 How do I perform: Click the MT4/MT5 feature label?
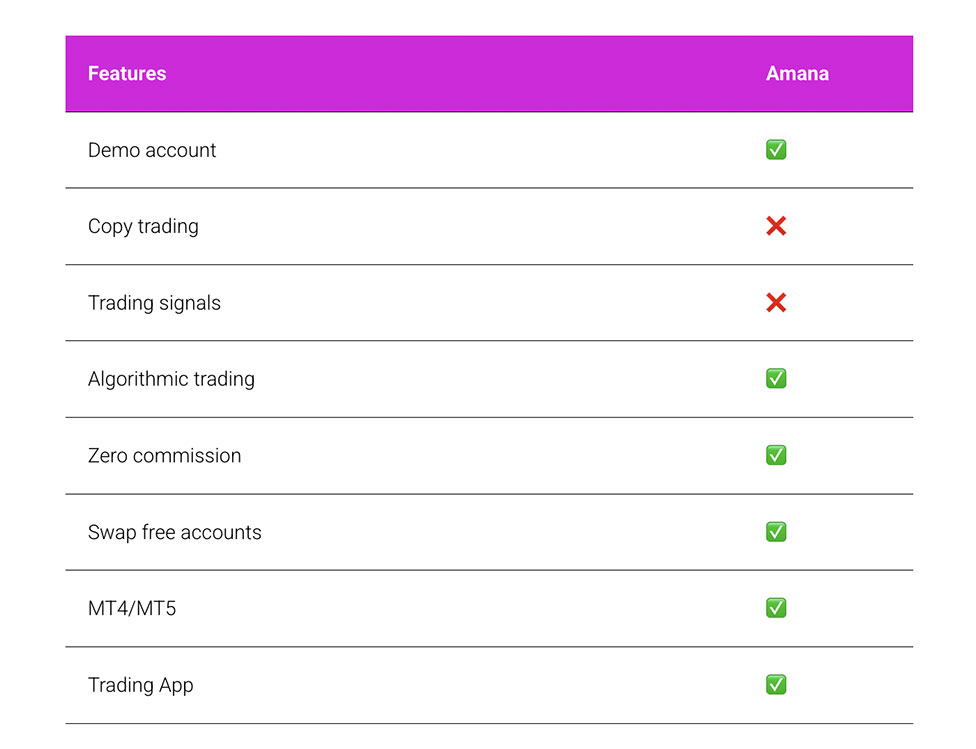[132, 608]
